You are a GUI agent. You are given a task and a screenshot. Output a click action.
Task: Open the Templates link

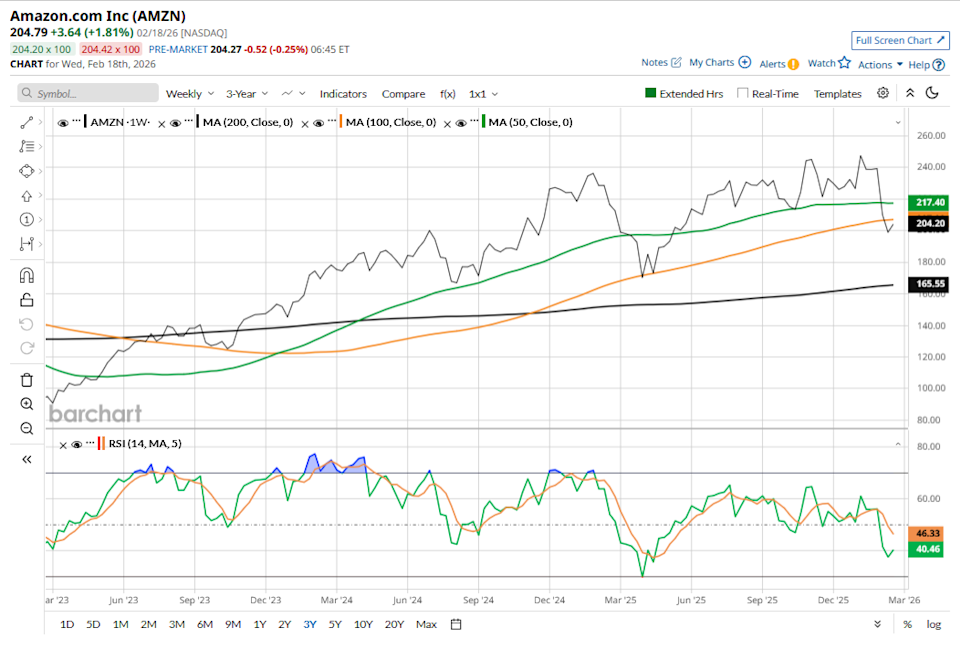click(837, 93)
